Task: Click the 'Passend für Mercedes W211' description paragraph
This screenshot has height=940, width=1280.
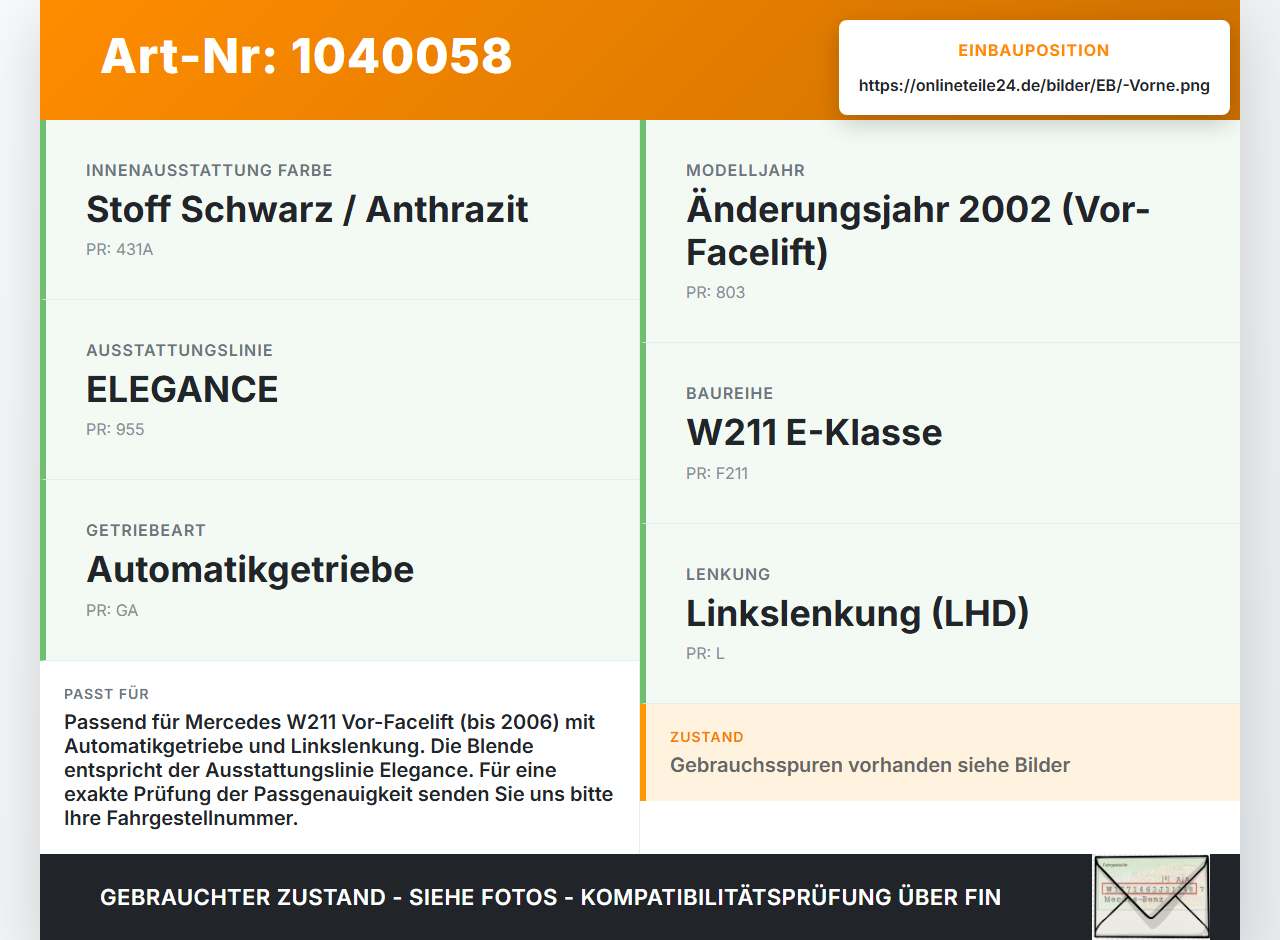Action: (339, 770)
